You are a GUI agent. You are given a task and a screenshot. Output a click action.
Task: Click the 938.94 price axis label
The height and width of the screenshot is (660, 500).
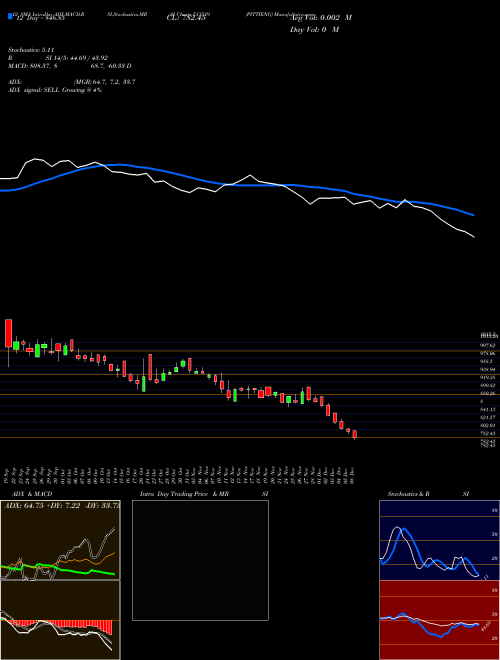489,369
